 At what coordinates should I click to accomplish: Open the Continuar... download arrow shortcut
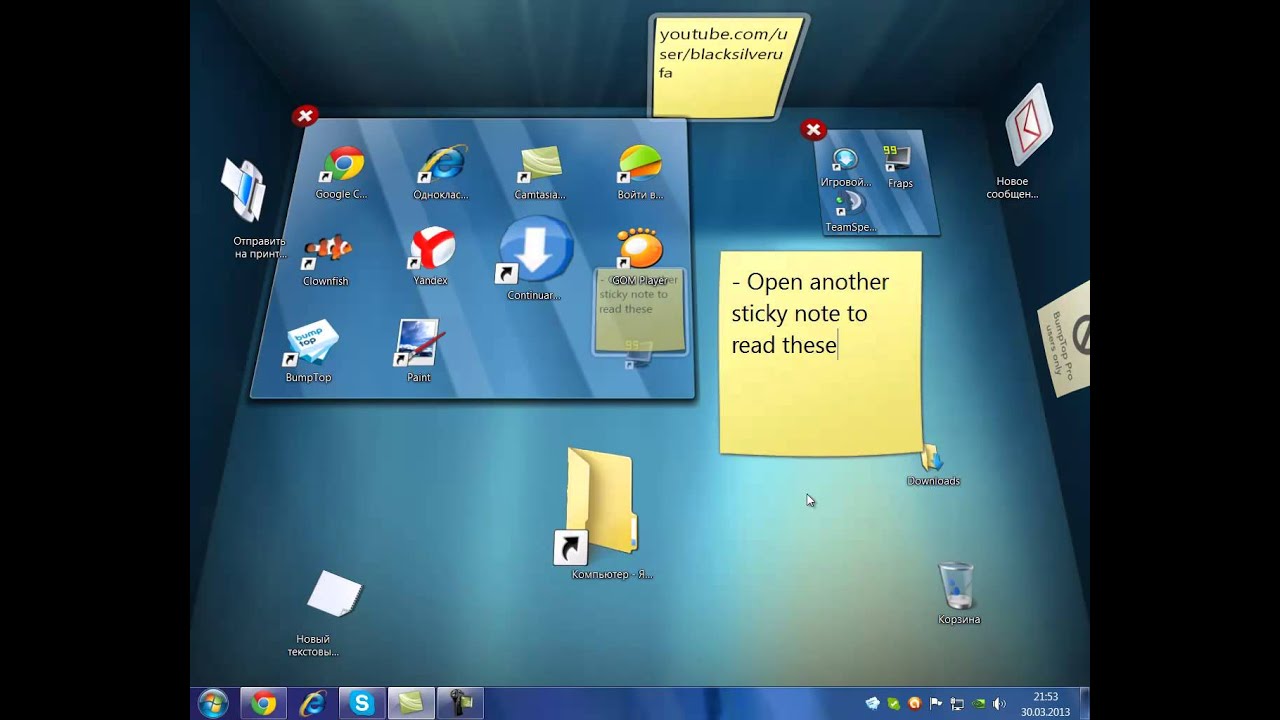[535, 250]
